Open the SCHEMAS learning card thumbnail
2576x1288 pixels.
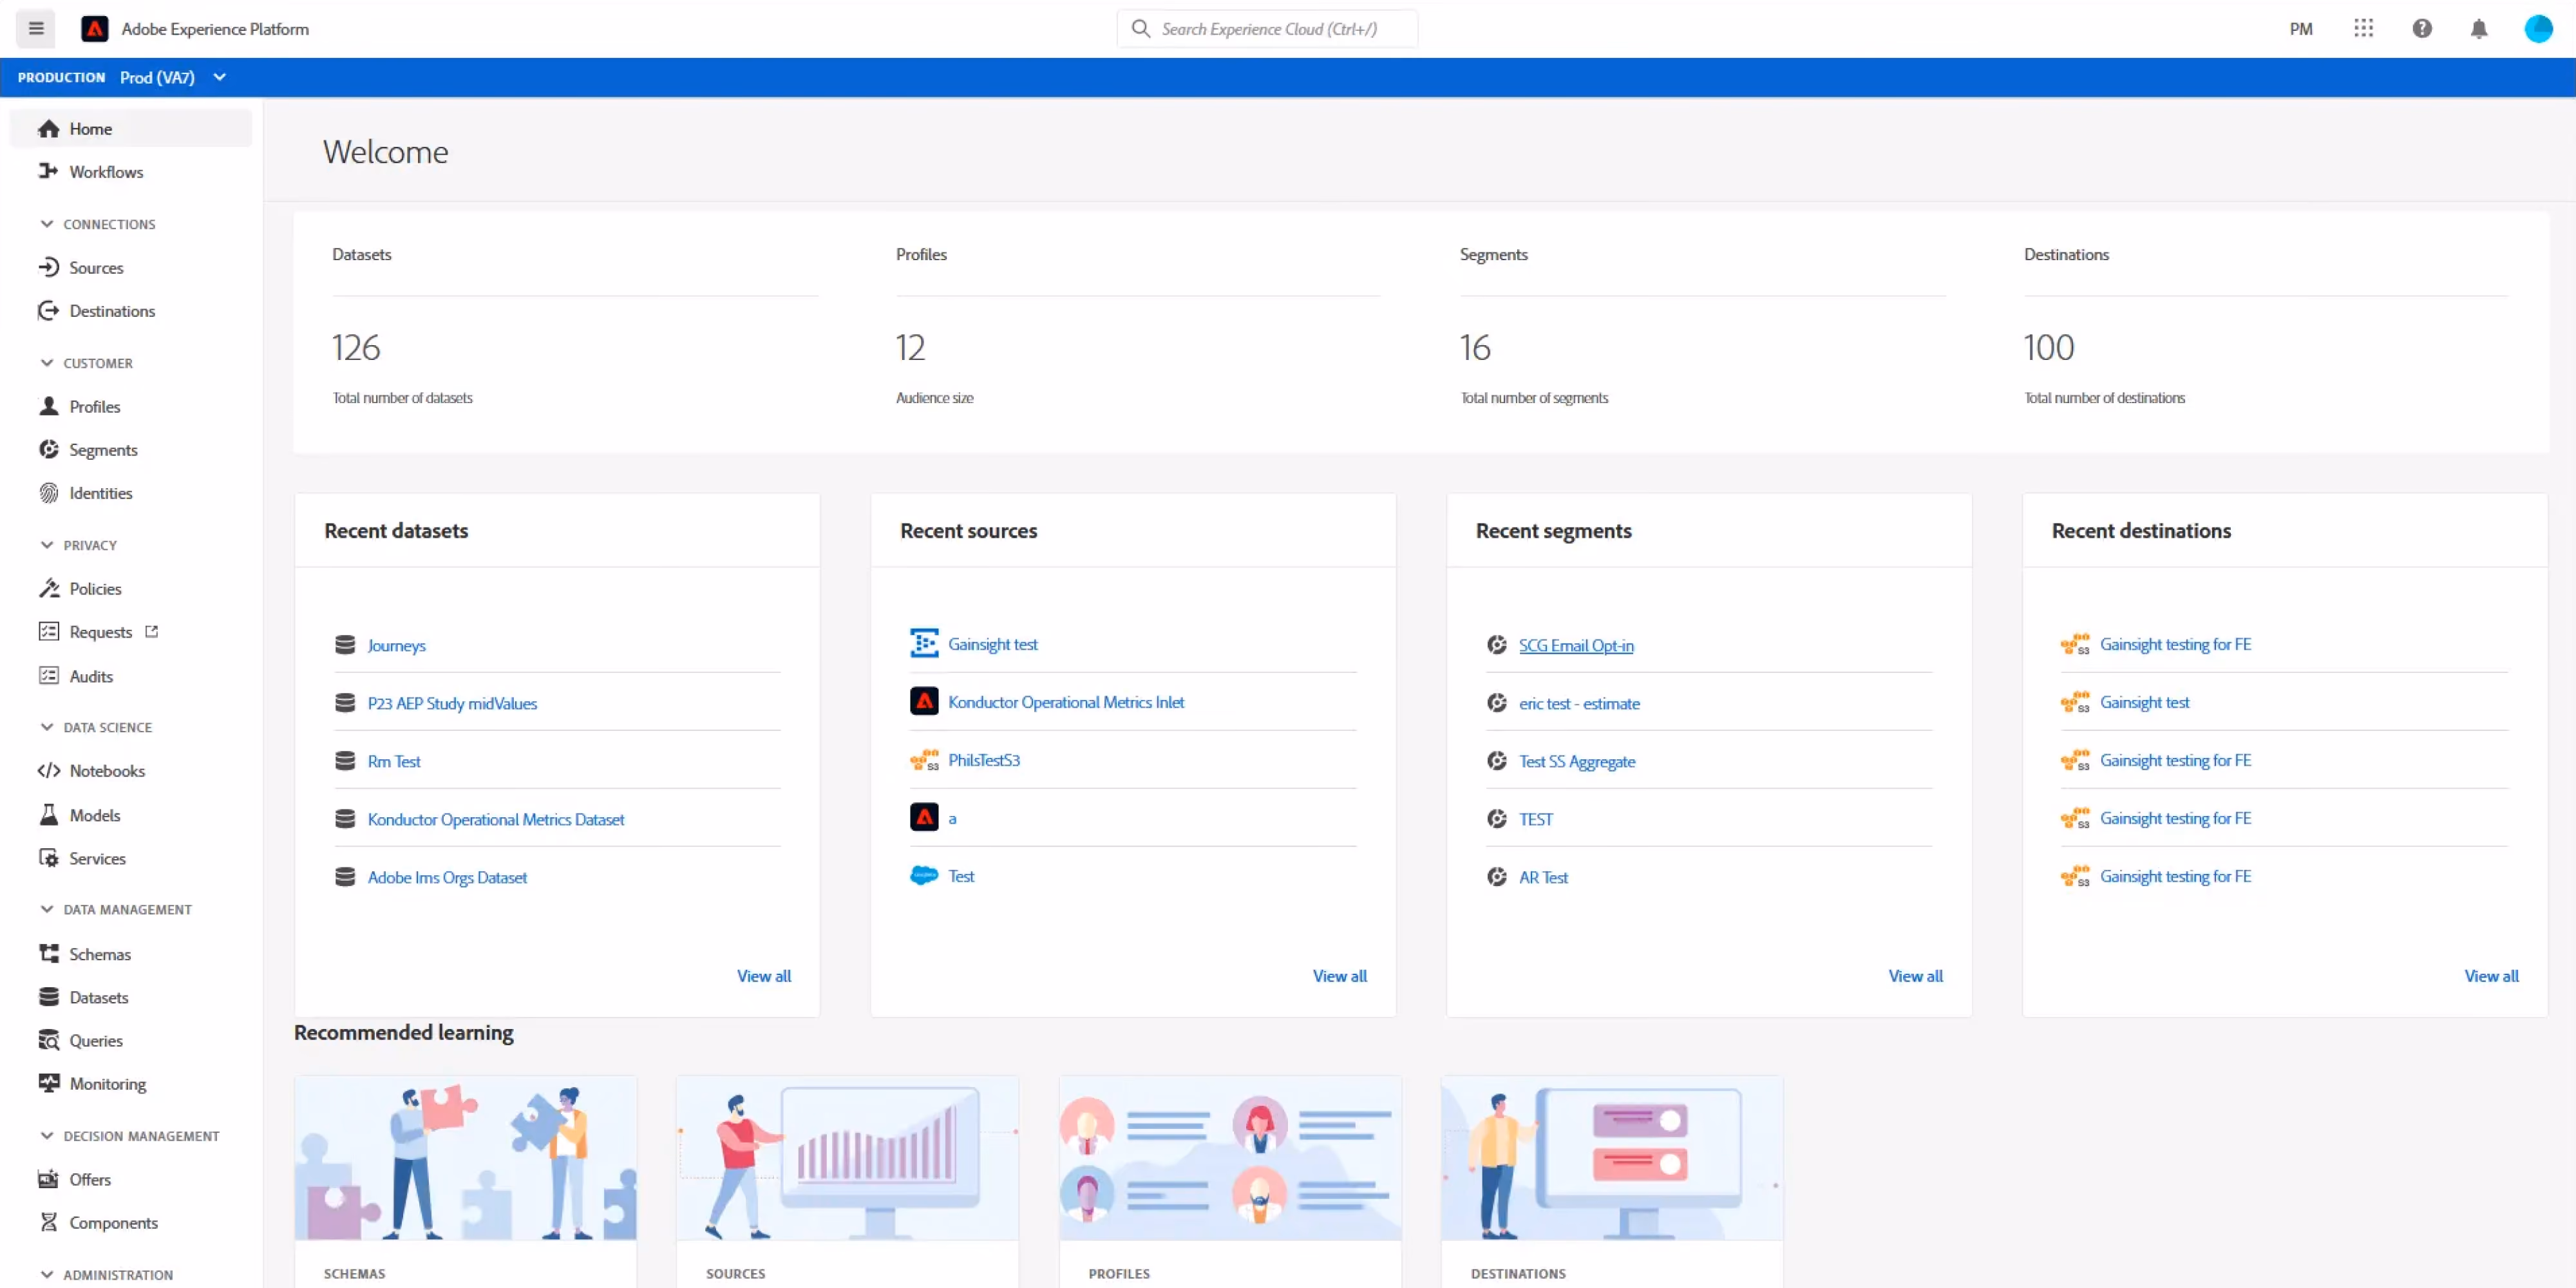tap(465, 1158)
